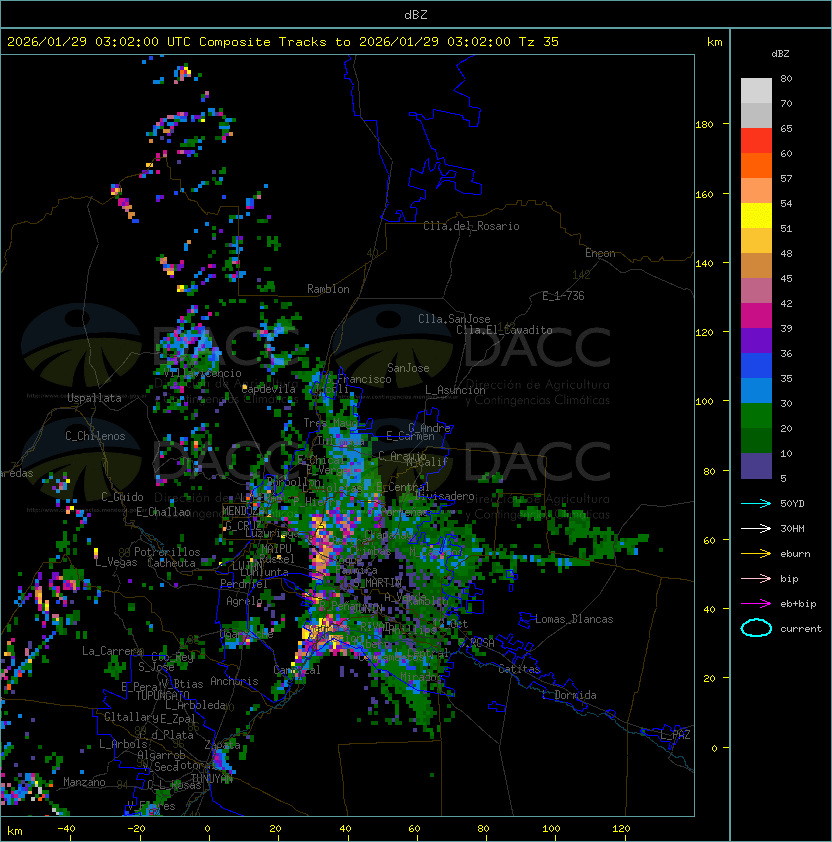Click the '30HM' legend label

click(x=792, y=528)
